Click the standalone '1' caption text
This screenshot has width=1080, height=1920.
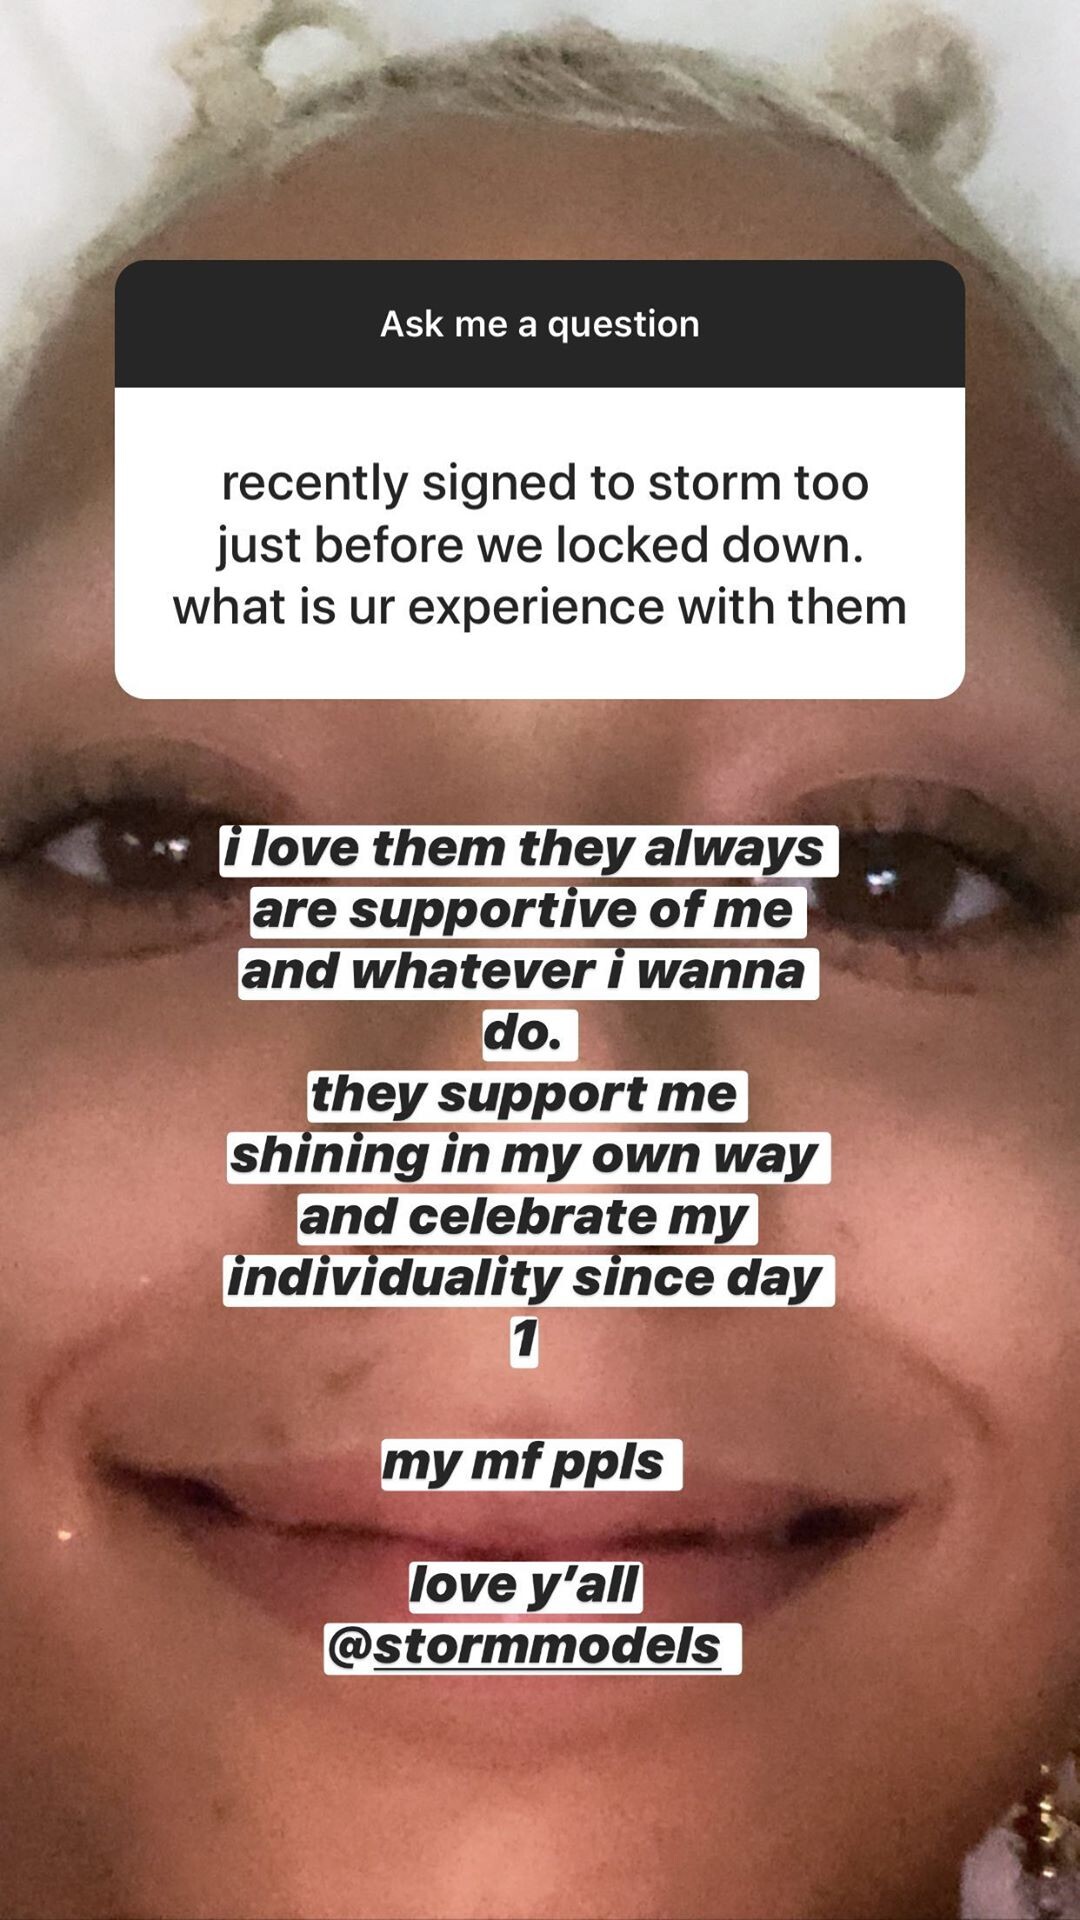coord(525,1340)
